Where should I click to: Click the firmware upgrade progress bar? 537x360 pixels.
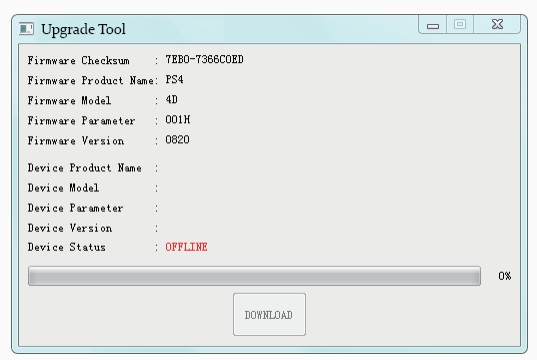coord(254,276)
